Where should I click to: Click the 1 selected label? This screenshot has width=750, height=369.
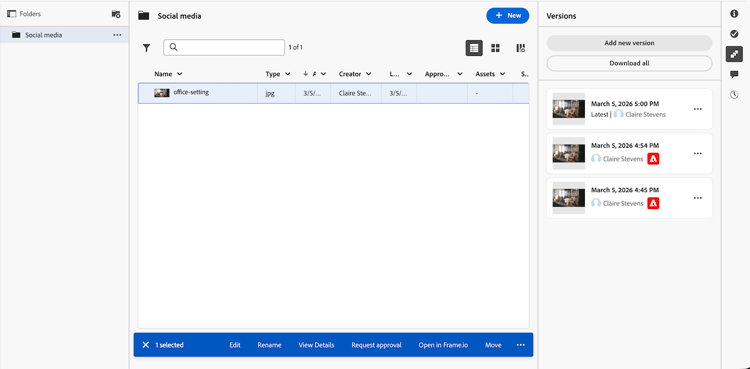click(x=169, y=345)
